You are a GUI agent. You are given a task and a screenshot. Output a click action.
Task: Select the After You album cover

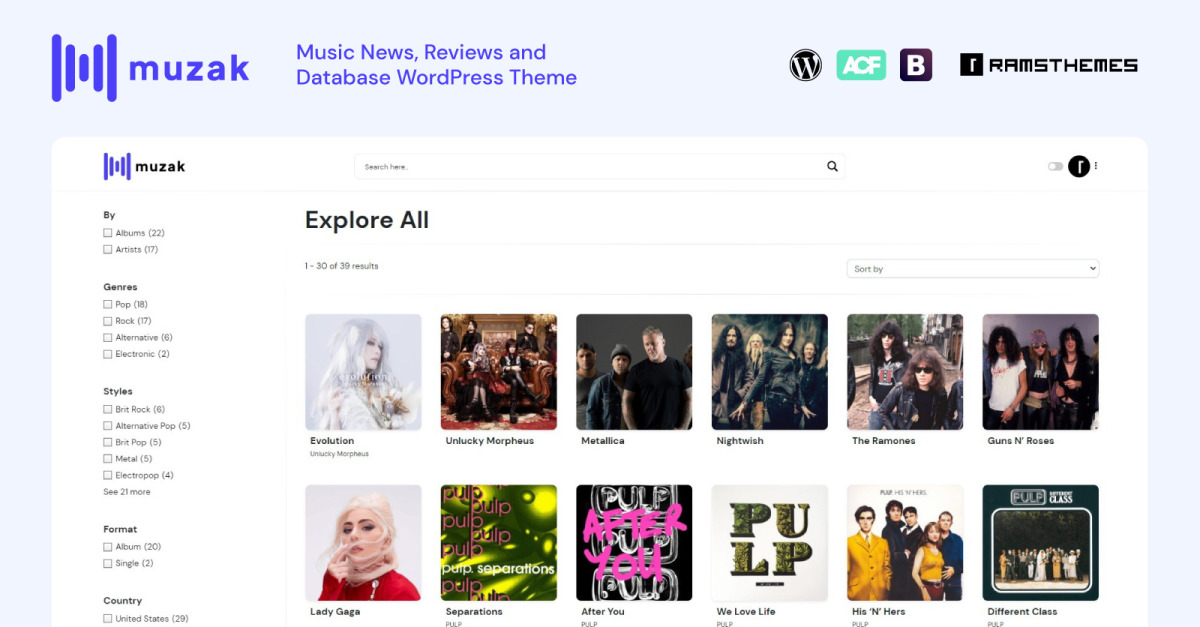[634, 543]
